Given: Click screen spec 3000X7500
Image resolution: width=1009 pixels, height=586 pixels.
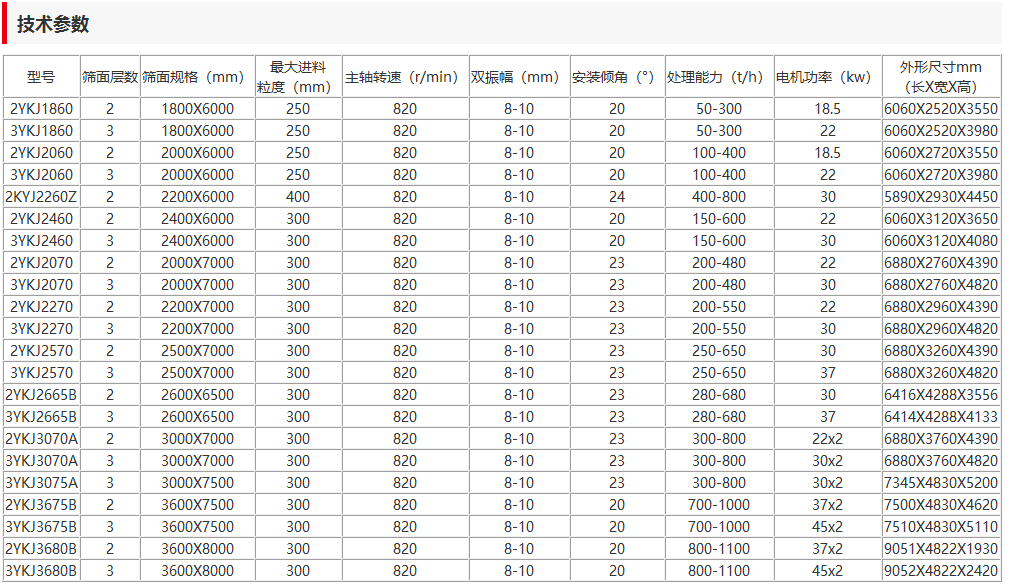Looking at the screenshot, I should (198, 482).
